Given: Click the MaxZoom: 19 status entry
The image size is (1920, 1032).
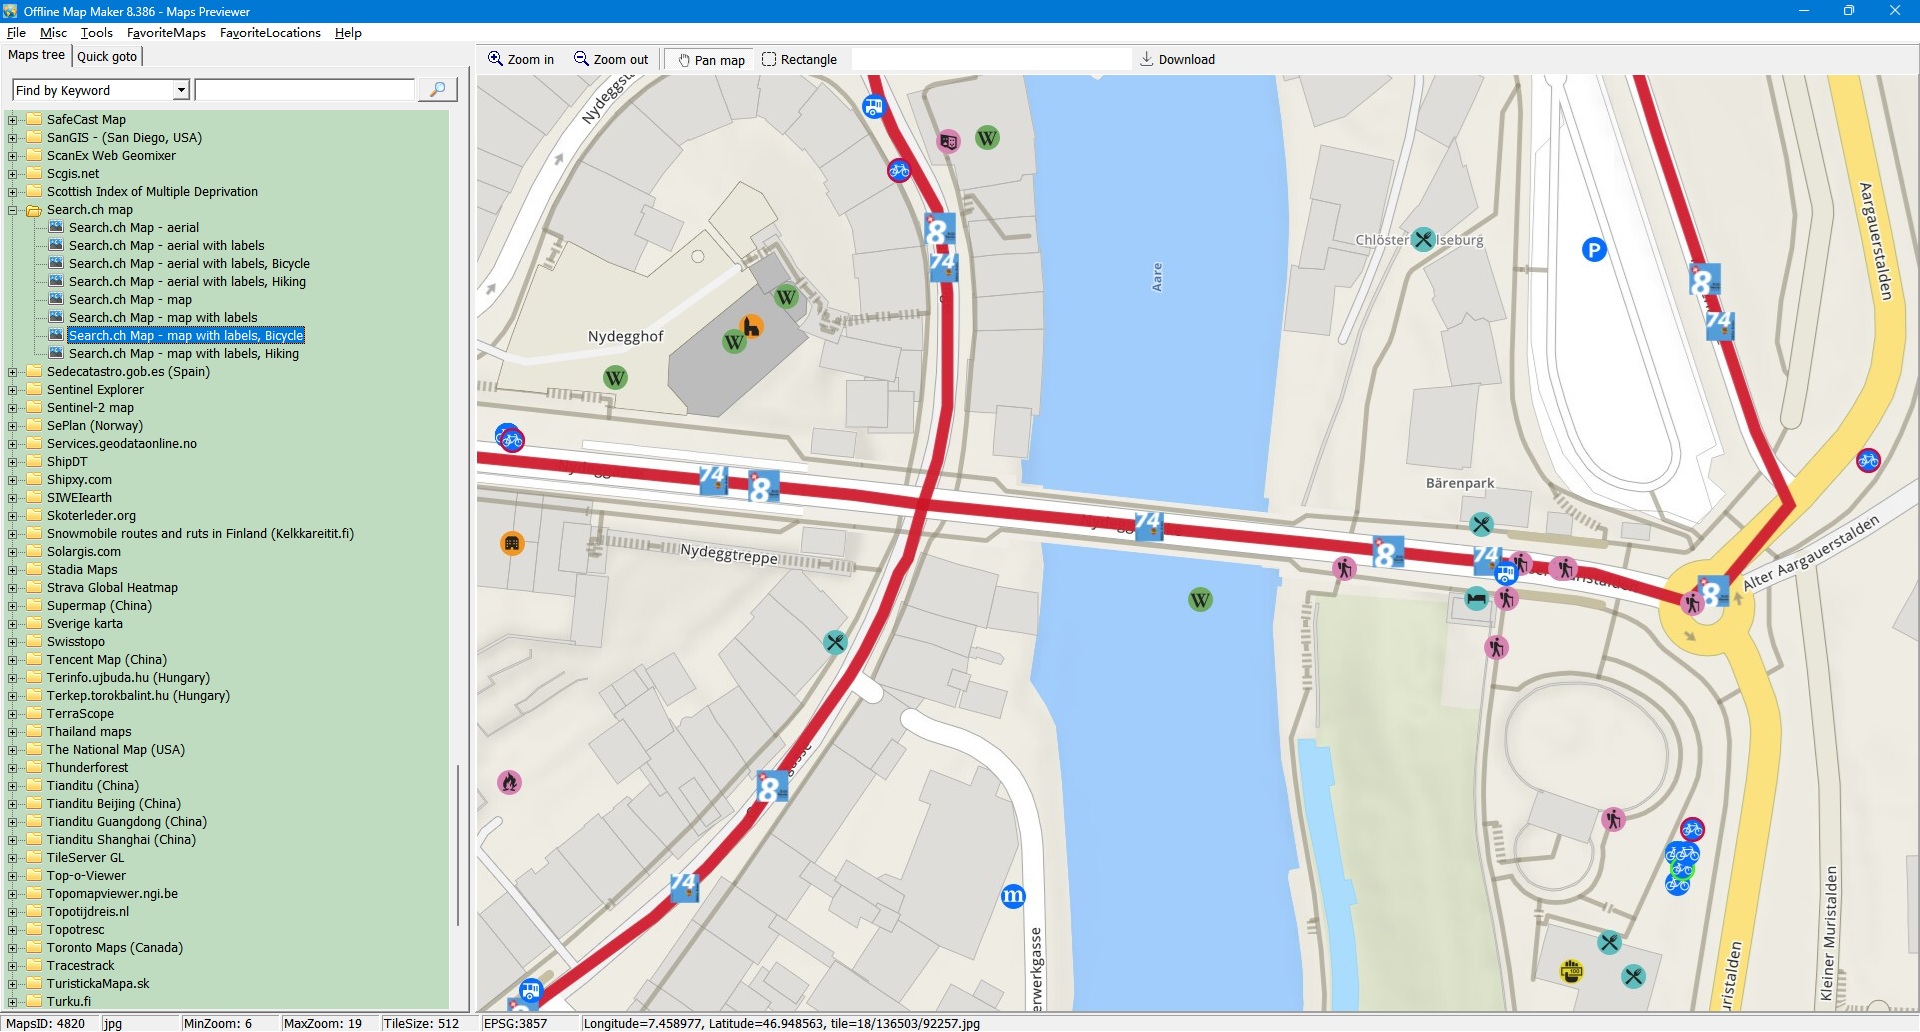Looking at the screenshot, I should [323, 1023].
